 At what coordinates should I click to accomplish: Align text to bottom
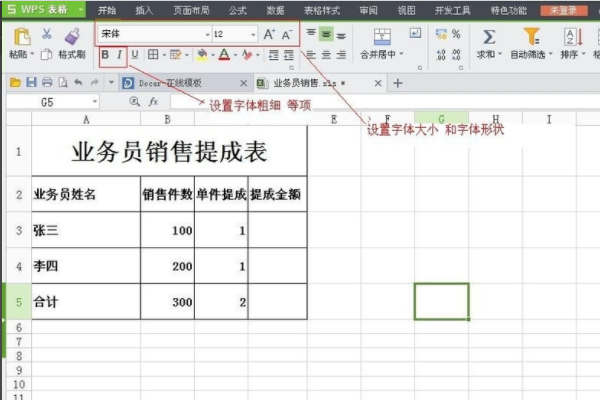click(x=341, y=35)
